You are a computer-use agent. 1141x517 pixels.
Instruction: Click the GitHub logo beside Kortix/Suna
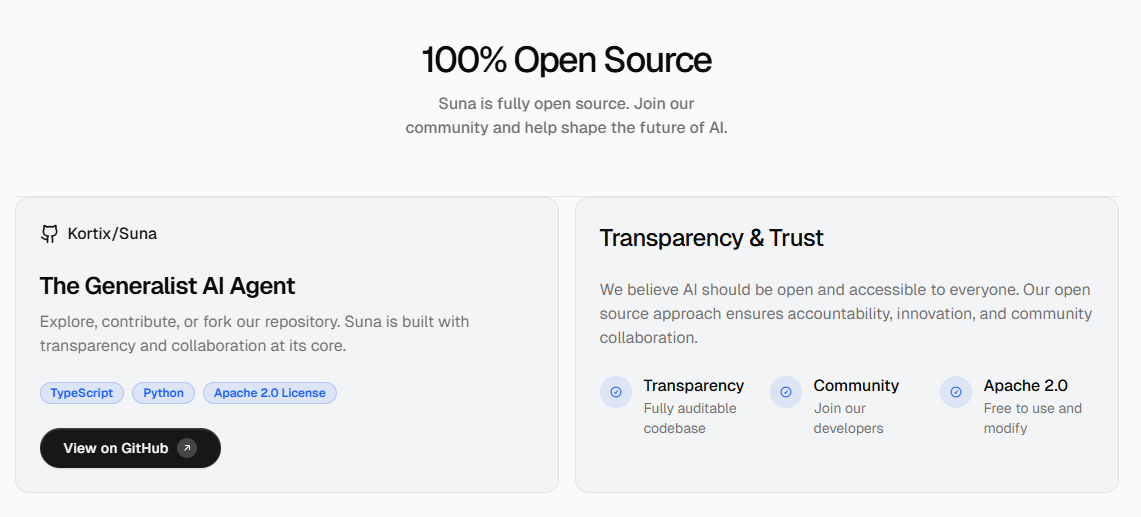pos(49,234)
